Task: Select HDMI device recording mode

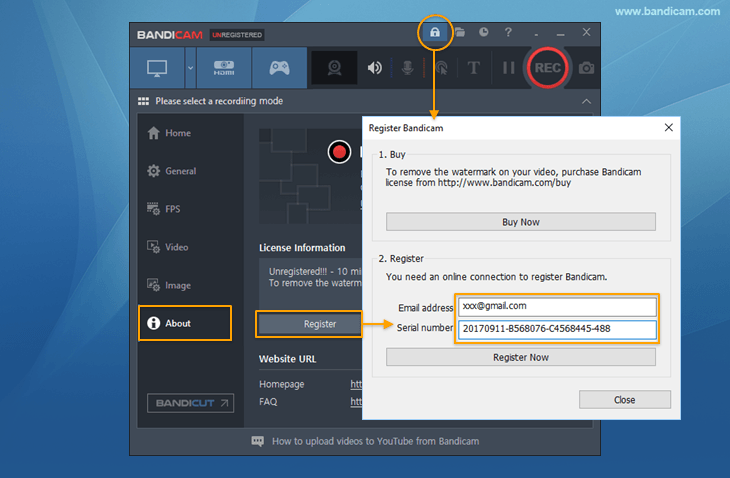Action: [x=224, y=68]
